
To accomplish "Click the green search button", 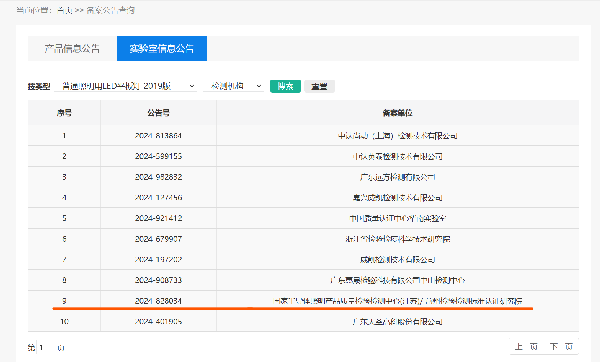I will point(285,86).
